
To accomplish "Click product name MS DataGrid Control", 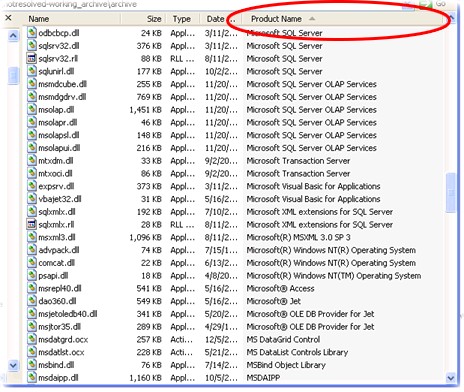I will [x=283, y=340].
